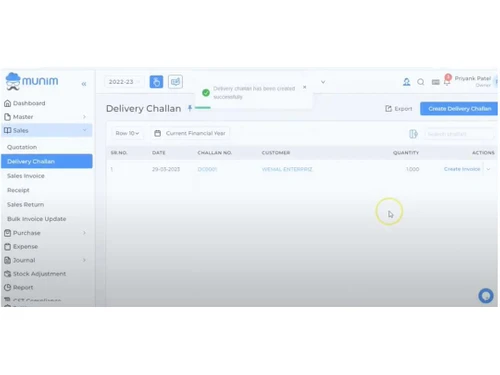Expand the Journal menu arrow

[84, 260]
